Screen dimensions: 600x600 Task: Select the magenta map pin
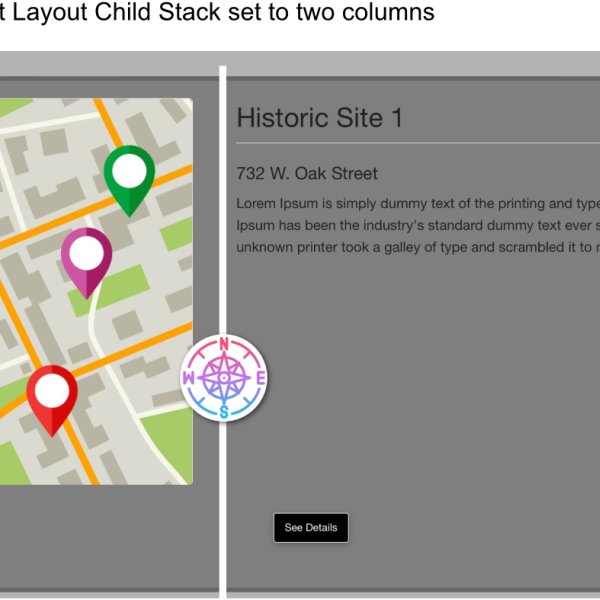[87, 260]
